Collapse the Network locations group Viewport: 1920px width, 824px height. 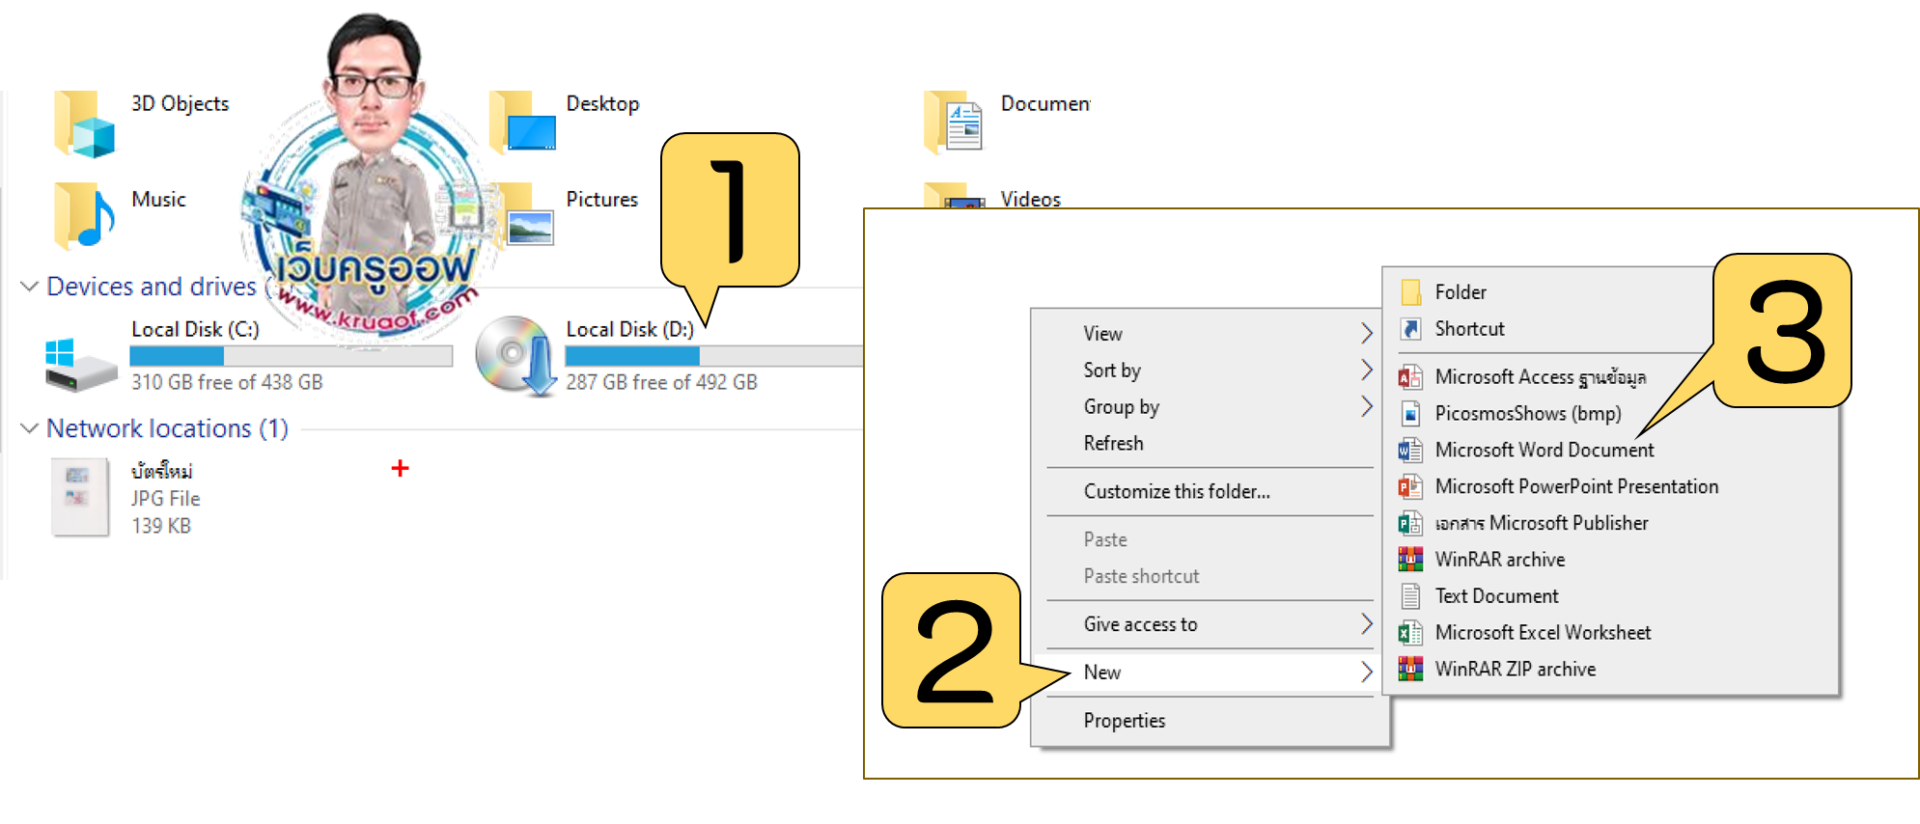(x=29, y=428)
